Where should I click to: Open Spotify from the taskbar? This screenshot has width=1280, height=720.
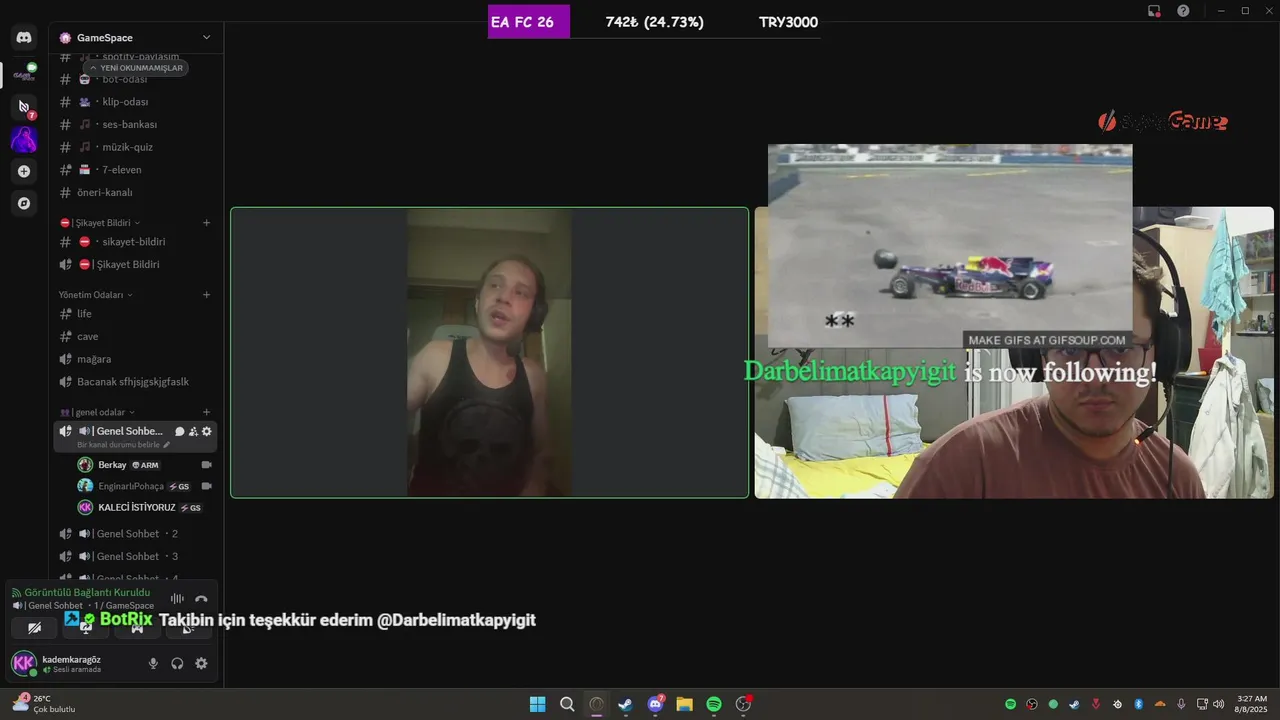click(714, 704)
